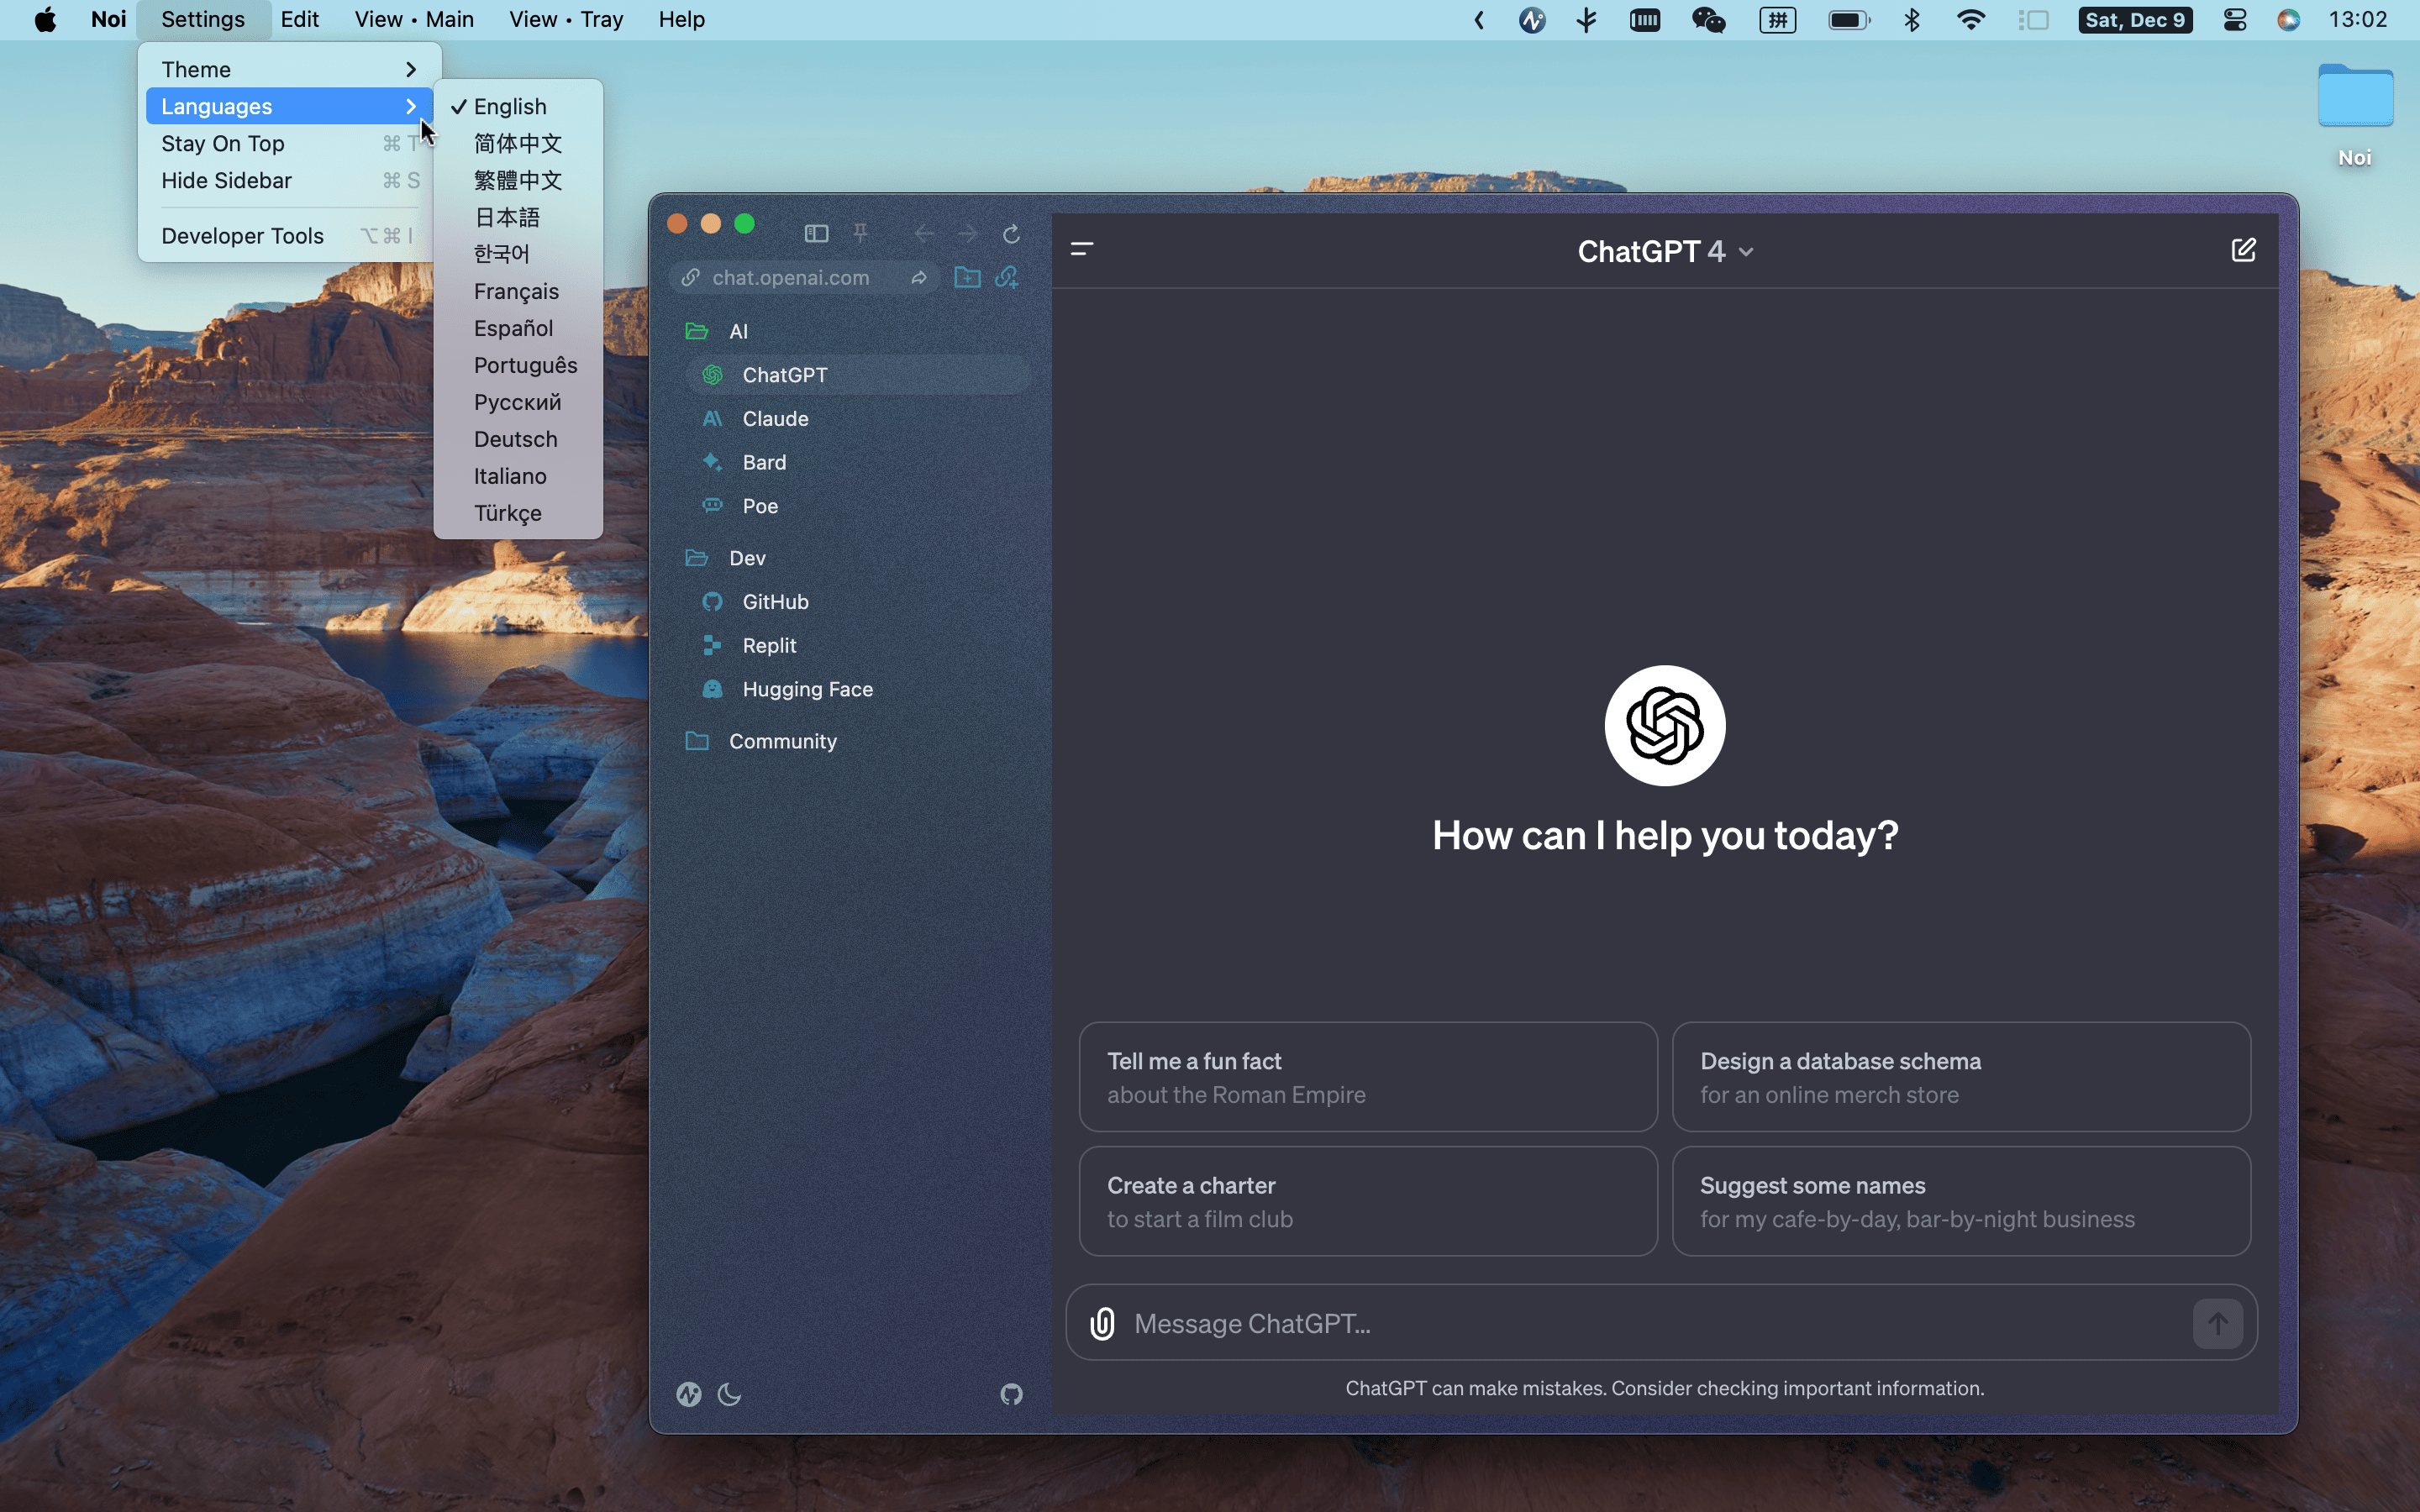Screen dimensions: 2420x1512
Task: Click the add link icon
Action: 1007,277
